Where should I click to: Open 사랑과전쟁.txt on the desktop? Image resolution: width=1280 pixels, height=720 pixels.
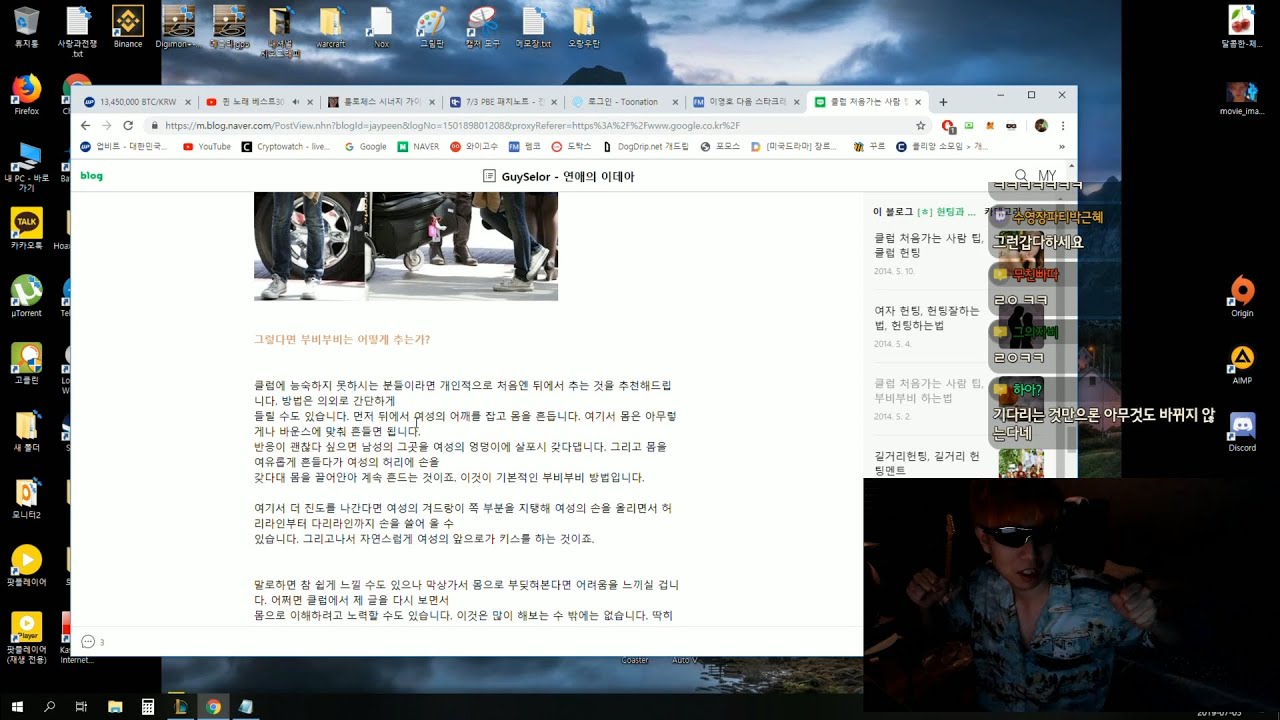77,32
